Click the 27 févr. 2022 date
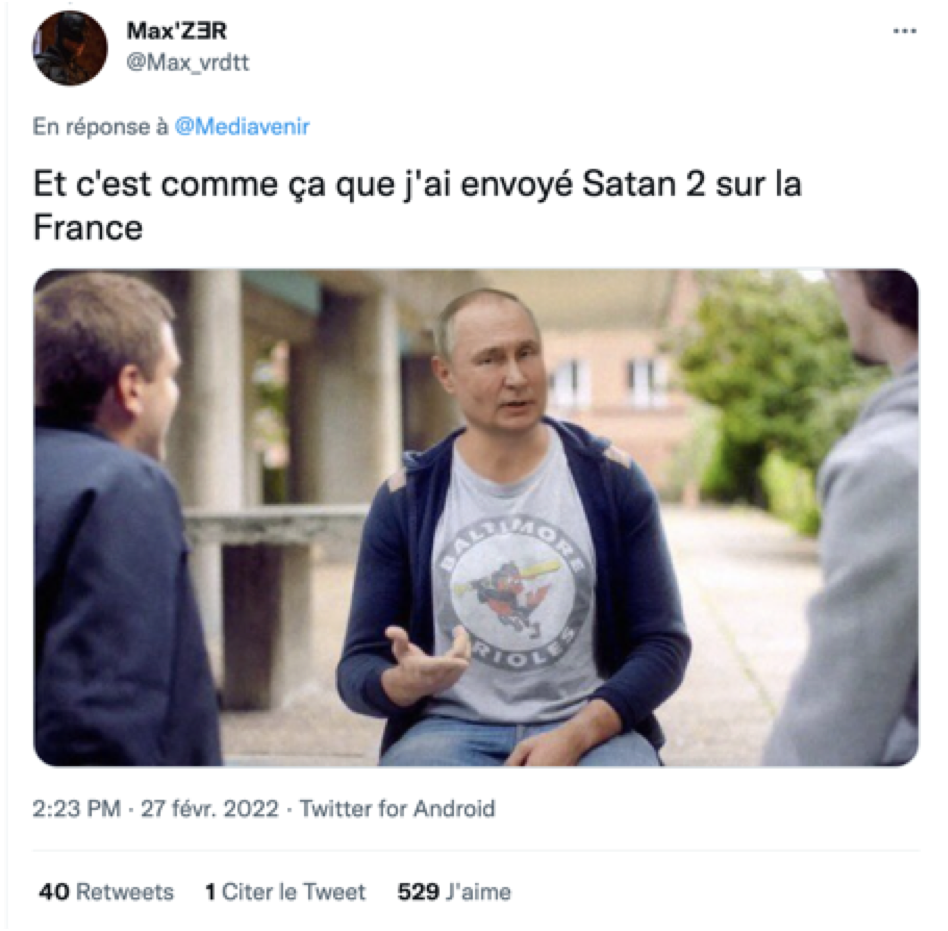Image resolution: width=948 pixels, height=931 pixels. [209, 808]
